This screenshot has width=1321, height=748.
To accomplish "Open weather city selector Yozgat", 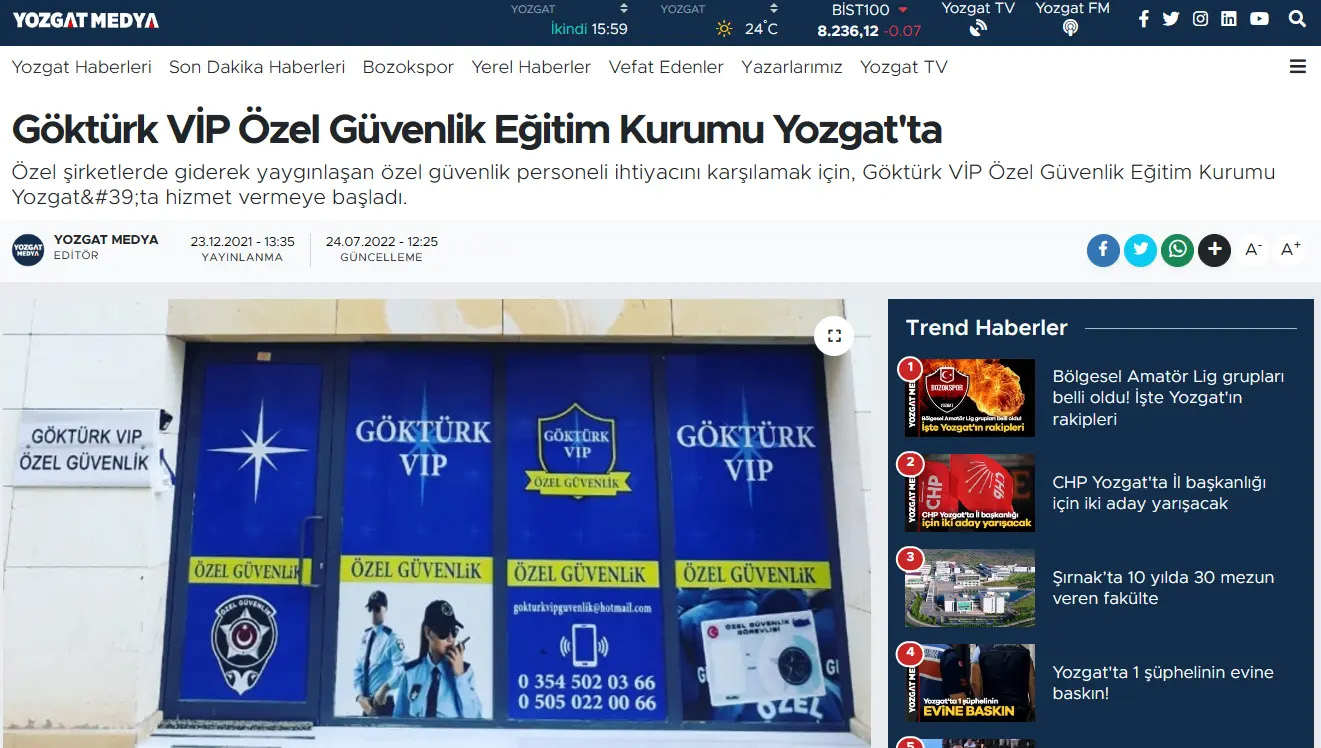I will [x=719, y=9].
